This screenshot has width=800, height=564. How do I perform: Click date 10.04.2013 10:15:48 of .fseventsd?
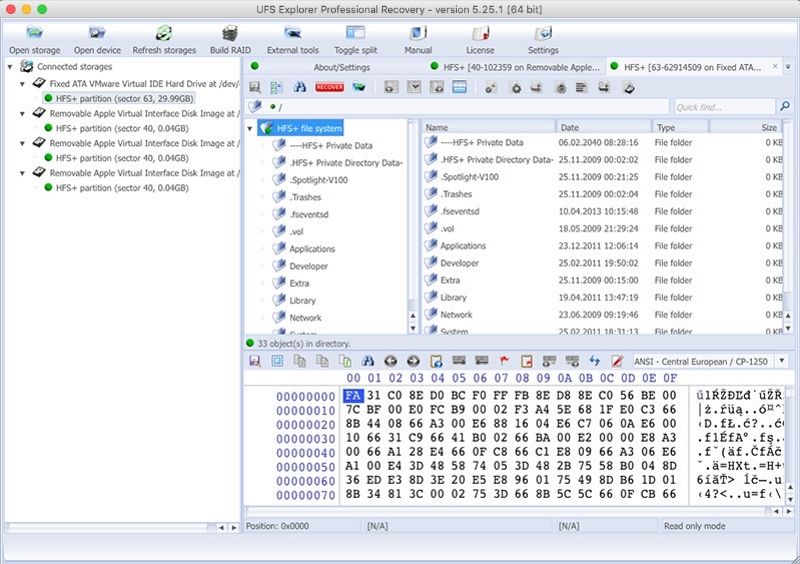click(598, 211)
